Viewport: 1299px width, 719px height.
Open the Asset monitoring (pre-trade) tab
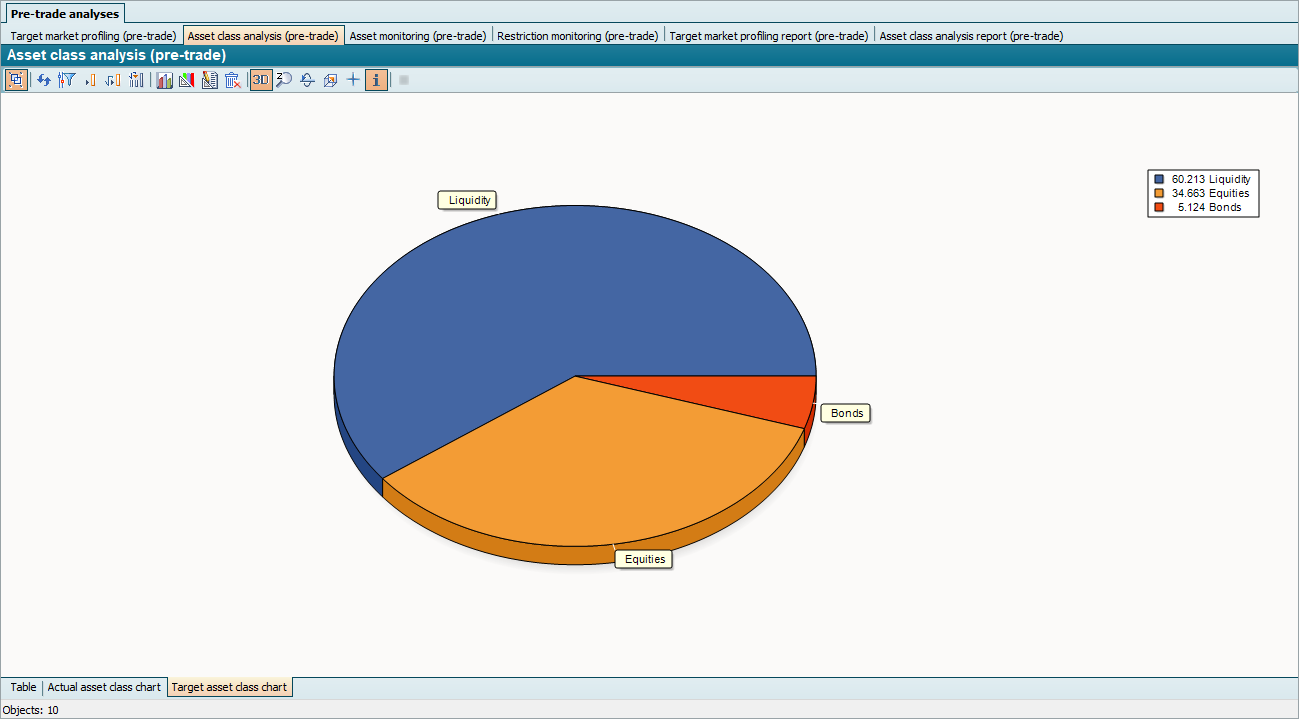(x=418, y=36)
